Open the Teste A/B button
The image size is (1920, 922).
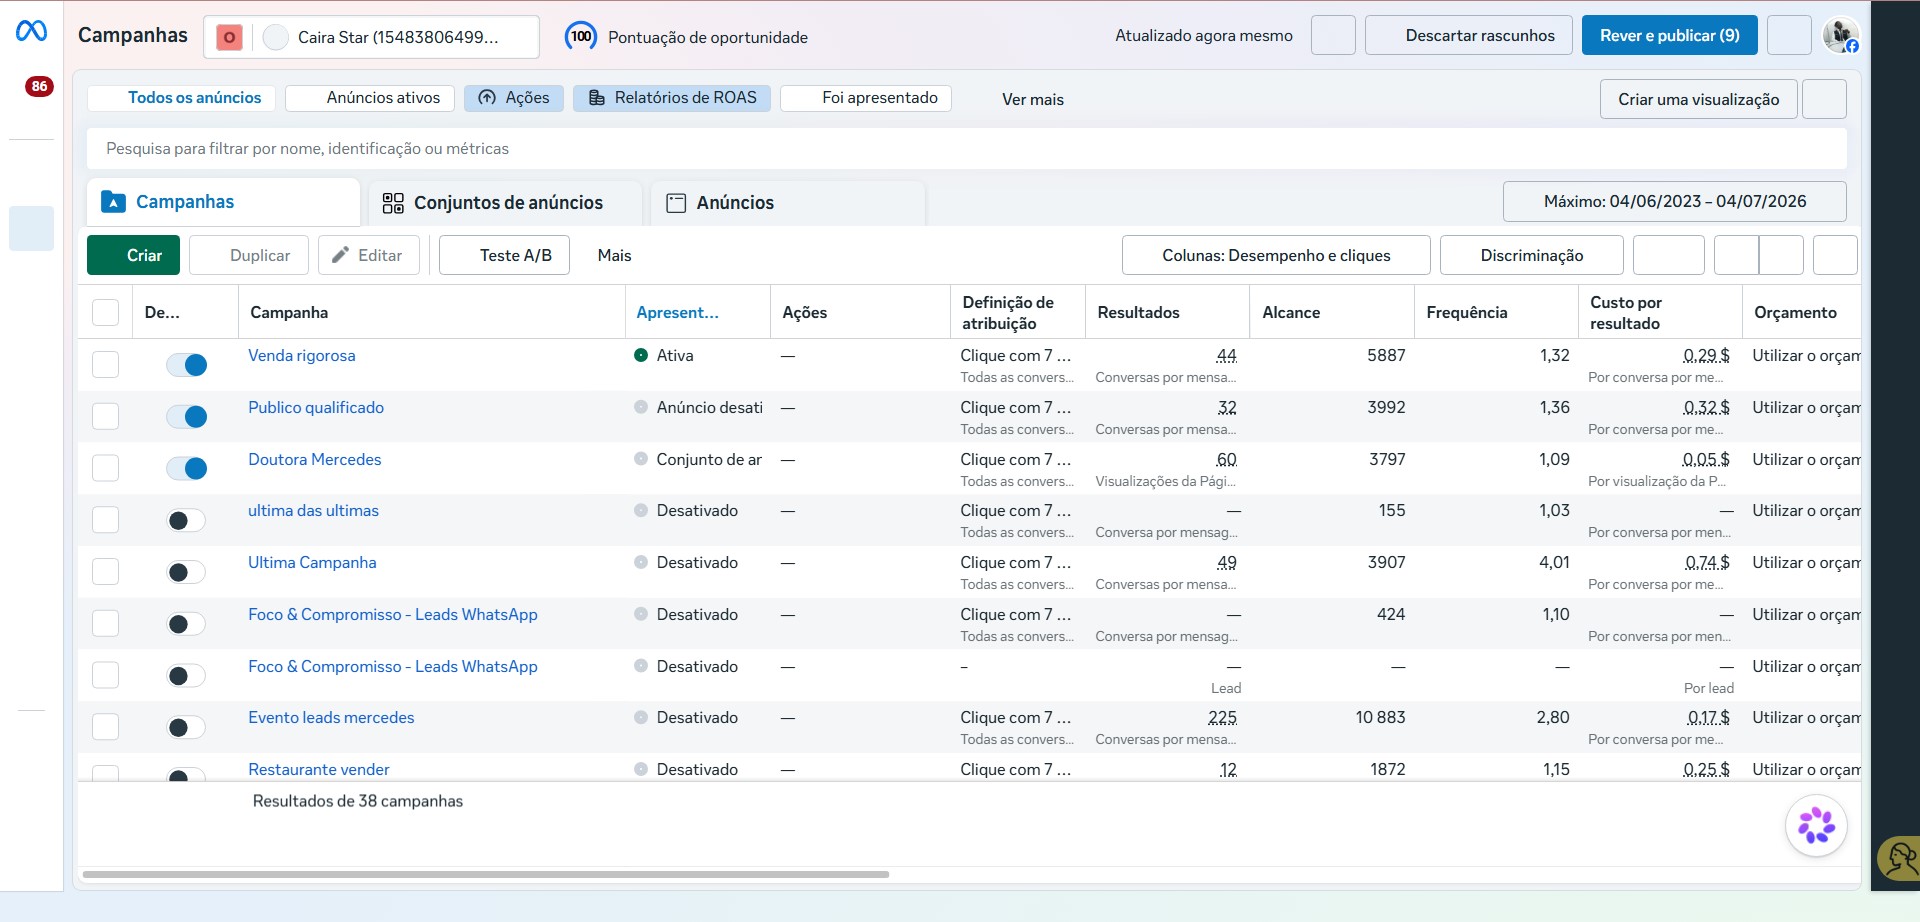click(504, 255)
